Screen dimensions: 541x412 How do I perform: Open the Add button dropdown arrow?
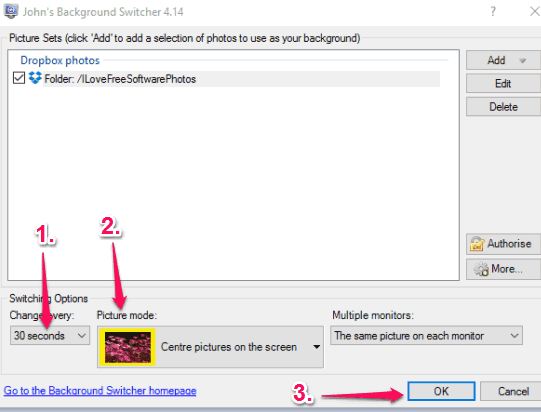pos(522,61)
